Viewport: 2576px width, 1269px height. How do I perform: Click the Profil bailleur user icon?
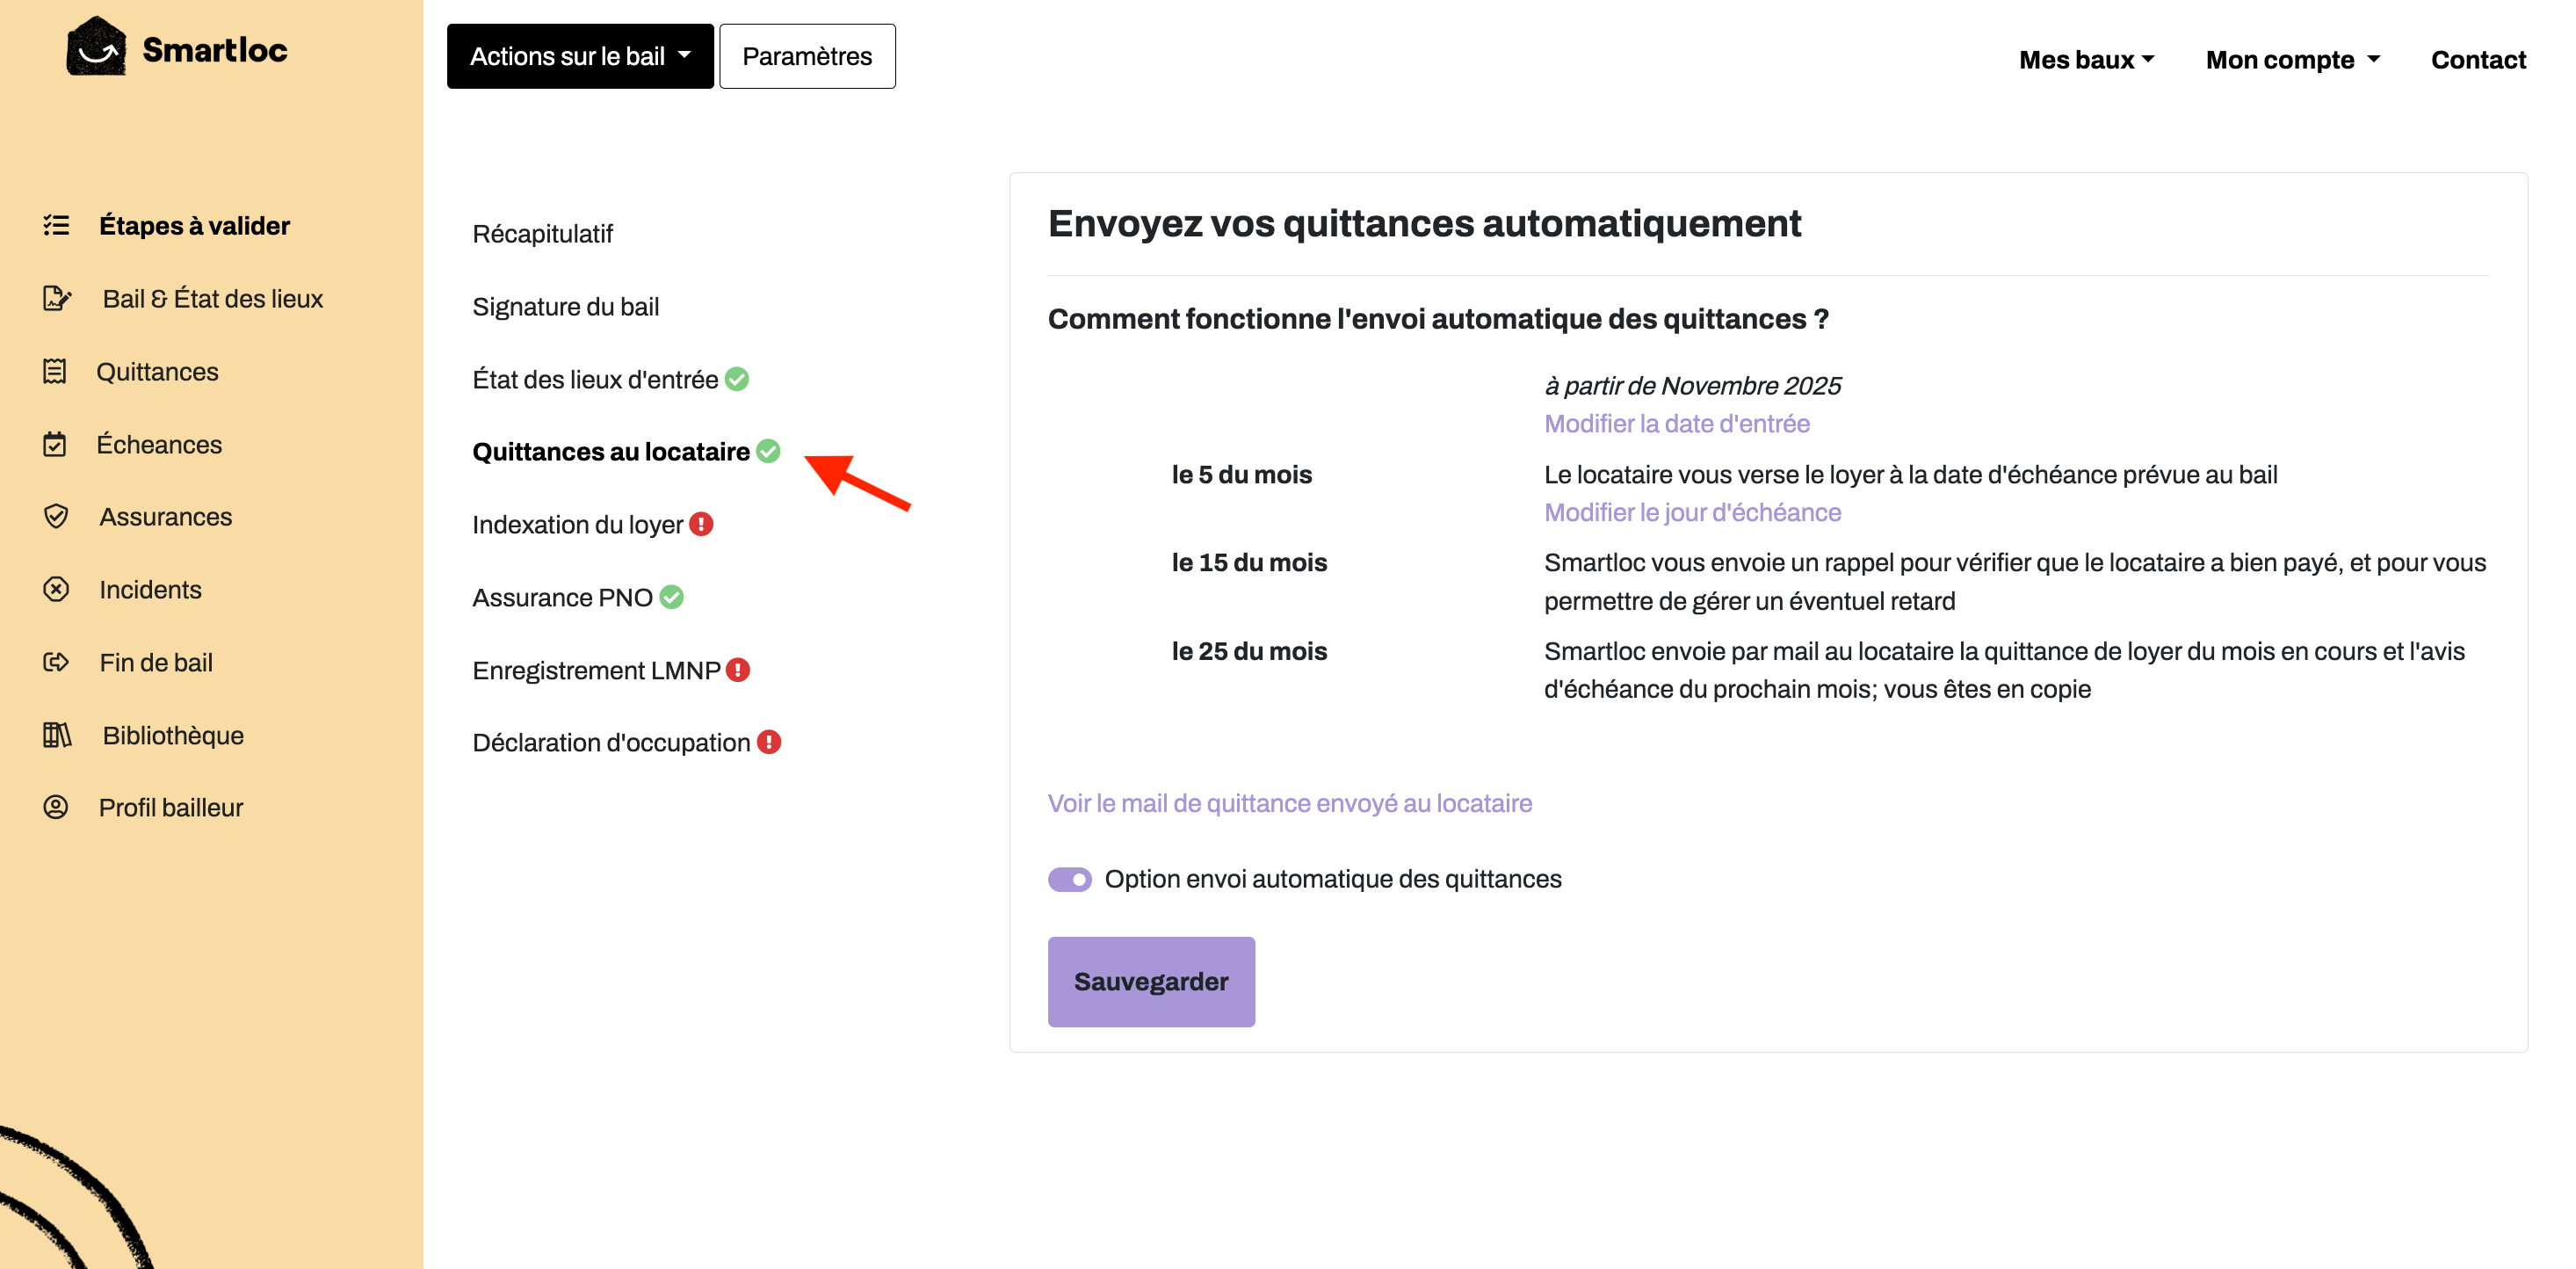[56, 807]
